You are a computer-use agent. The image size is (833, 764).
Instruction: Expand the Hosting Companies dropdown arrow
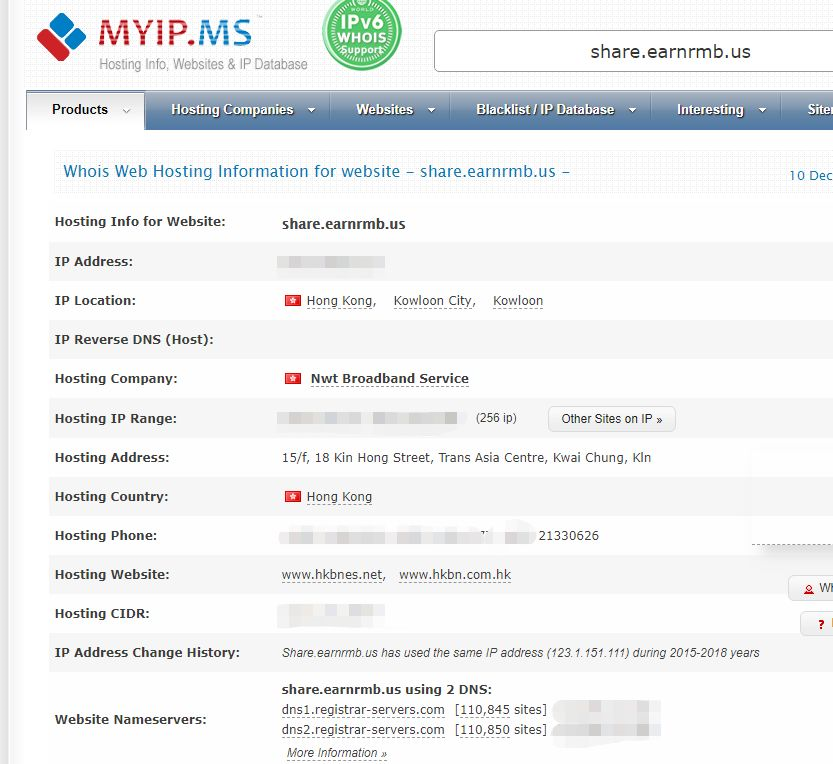pos(312,111)
